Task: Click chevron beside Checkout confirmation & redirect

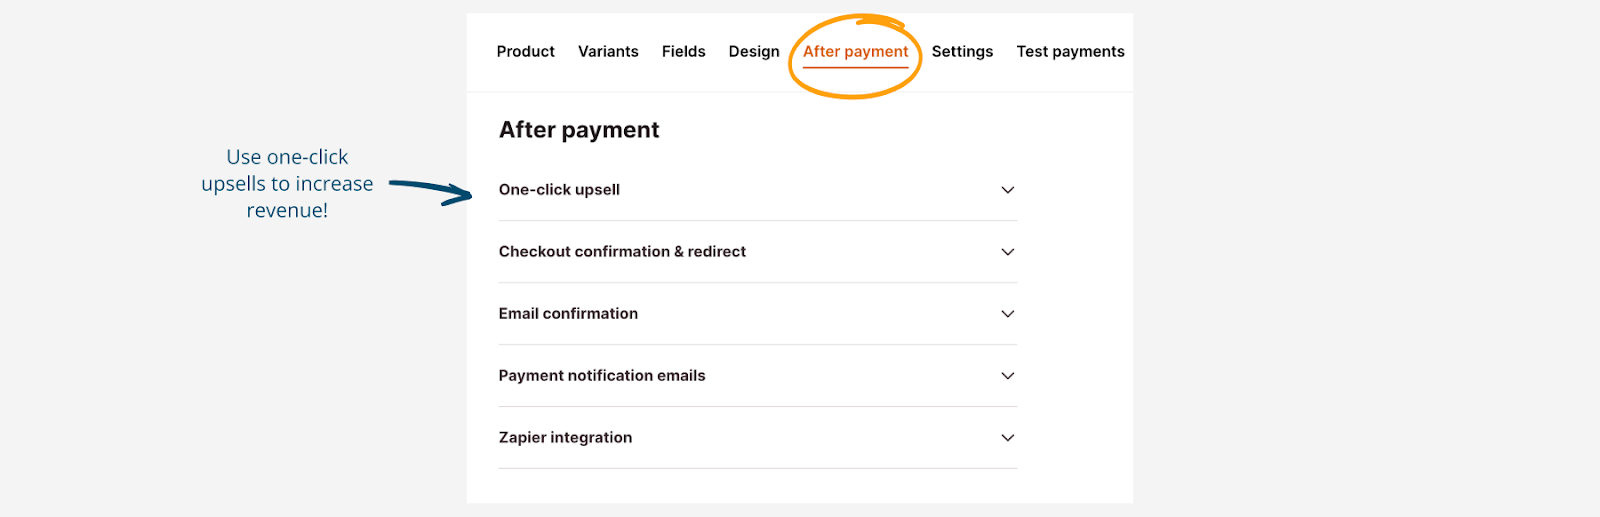Action: click(x=1008, y=252)
